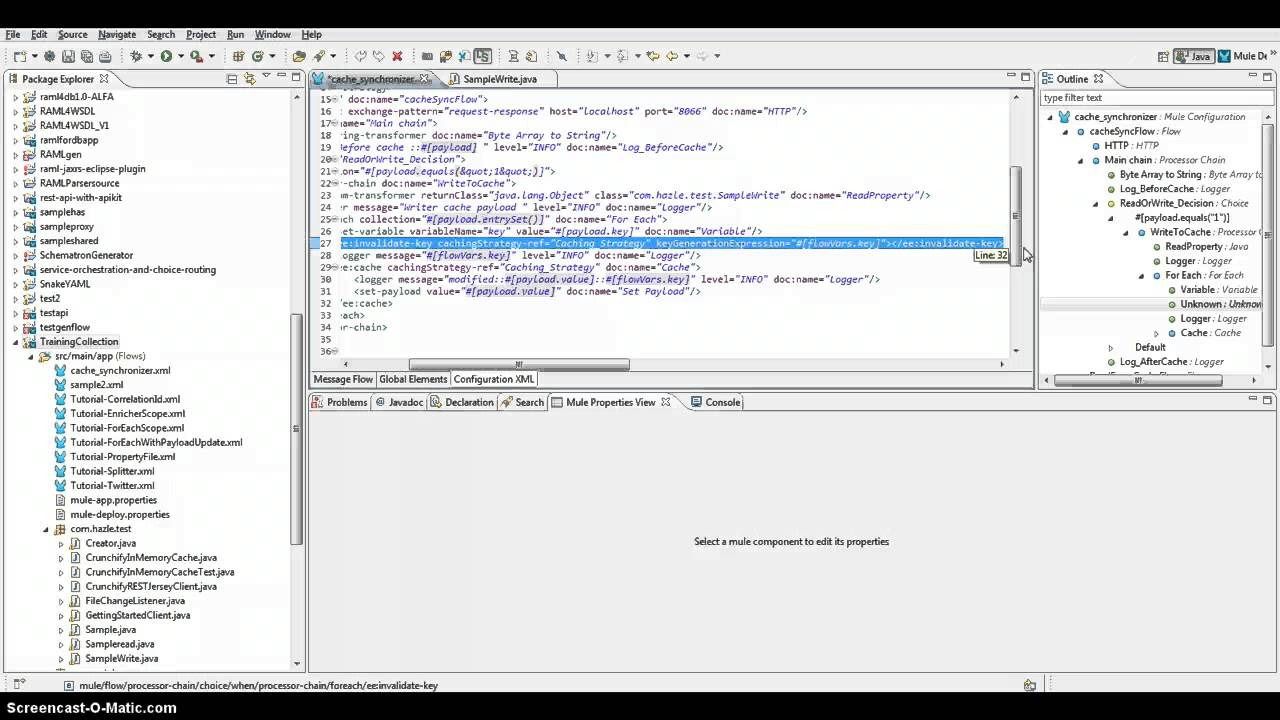Collapse the Main chain outline node

click(1080, 160)
